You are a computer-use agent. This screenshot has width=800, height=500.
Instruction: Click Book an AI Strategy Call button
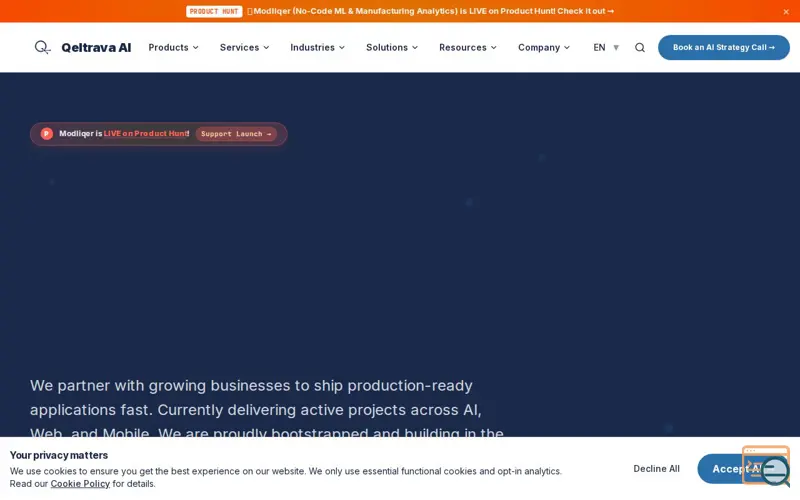click(x=723, y=47)
